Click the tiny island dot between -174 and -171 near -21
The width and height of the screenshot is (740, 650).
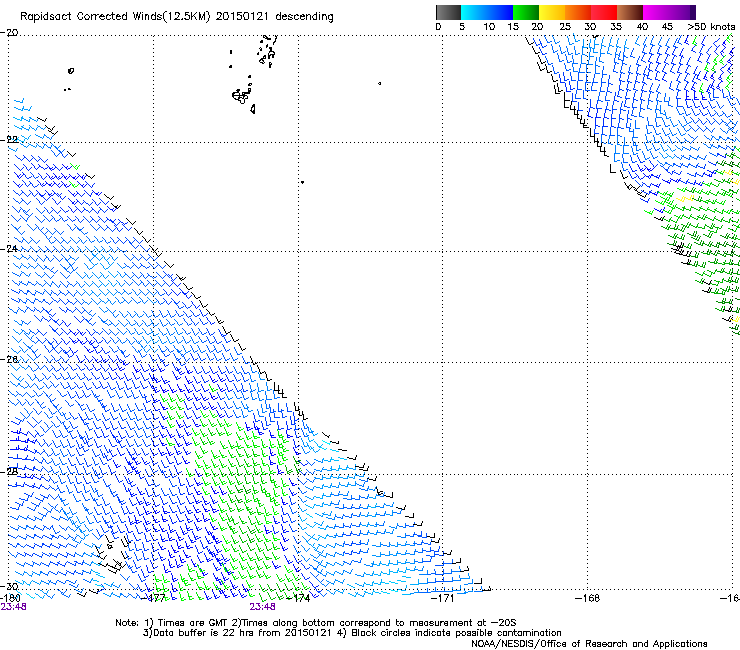coord(379,84)
